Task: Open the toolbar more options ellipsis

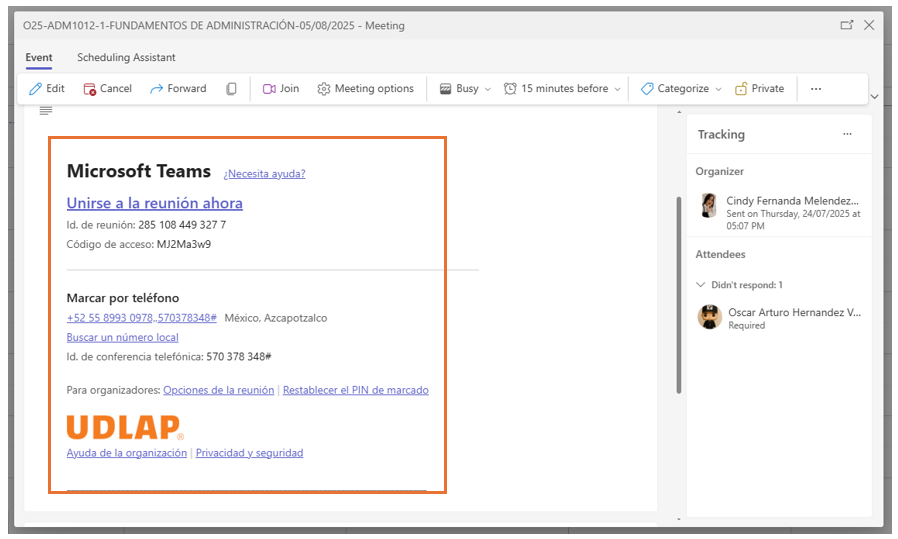Action: pos(816,89)
